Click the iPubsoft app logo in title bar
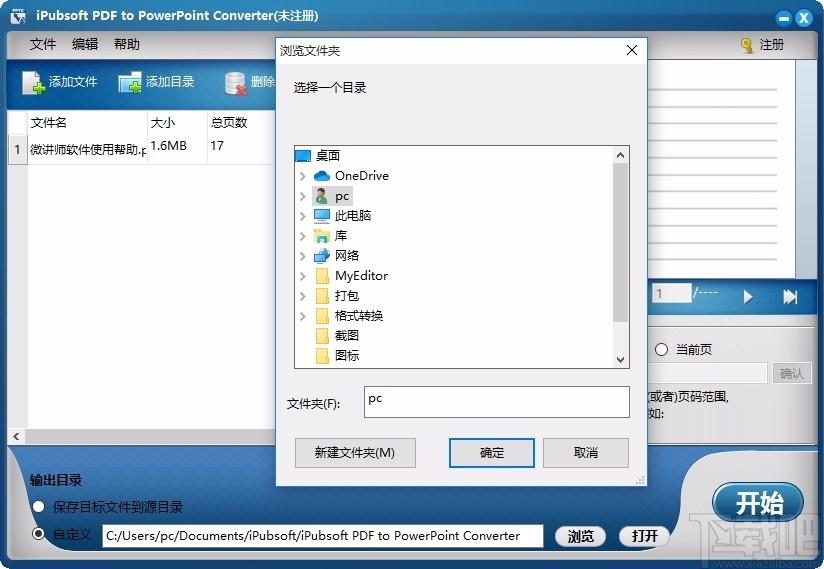This screenshot has height=569, width=824. [x=18, y=16]
